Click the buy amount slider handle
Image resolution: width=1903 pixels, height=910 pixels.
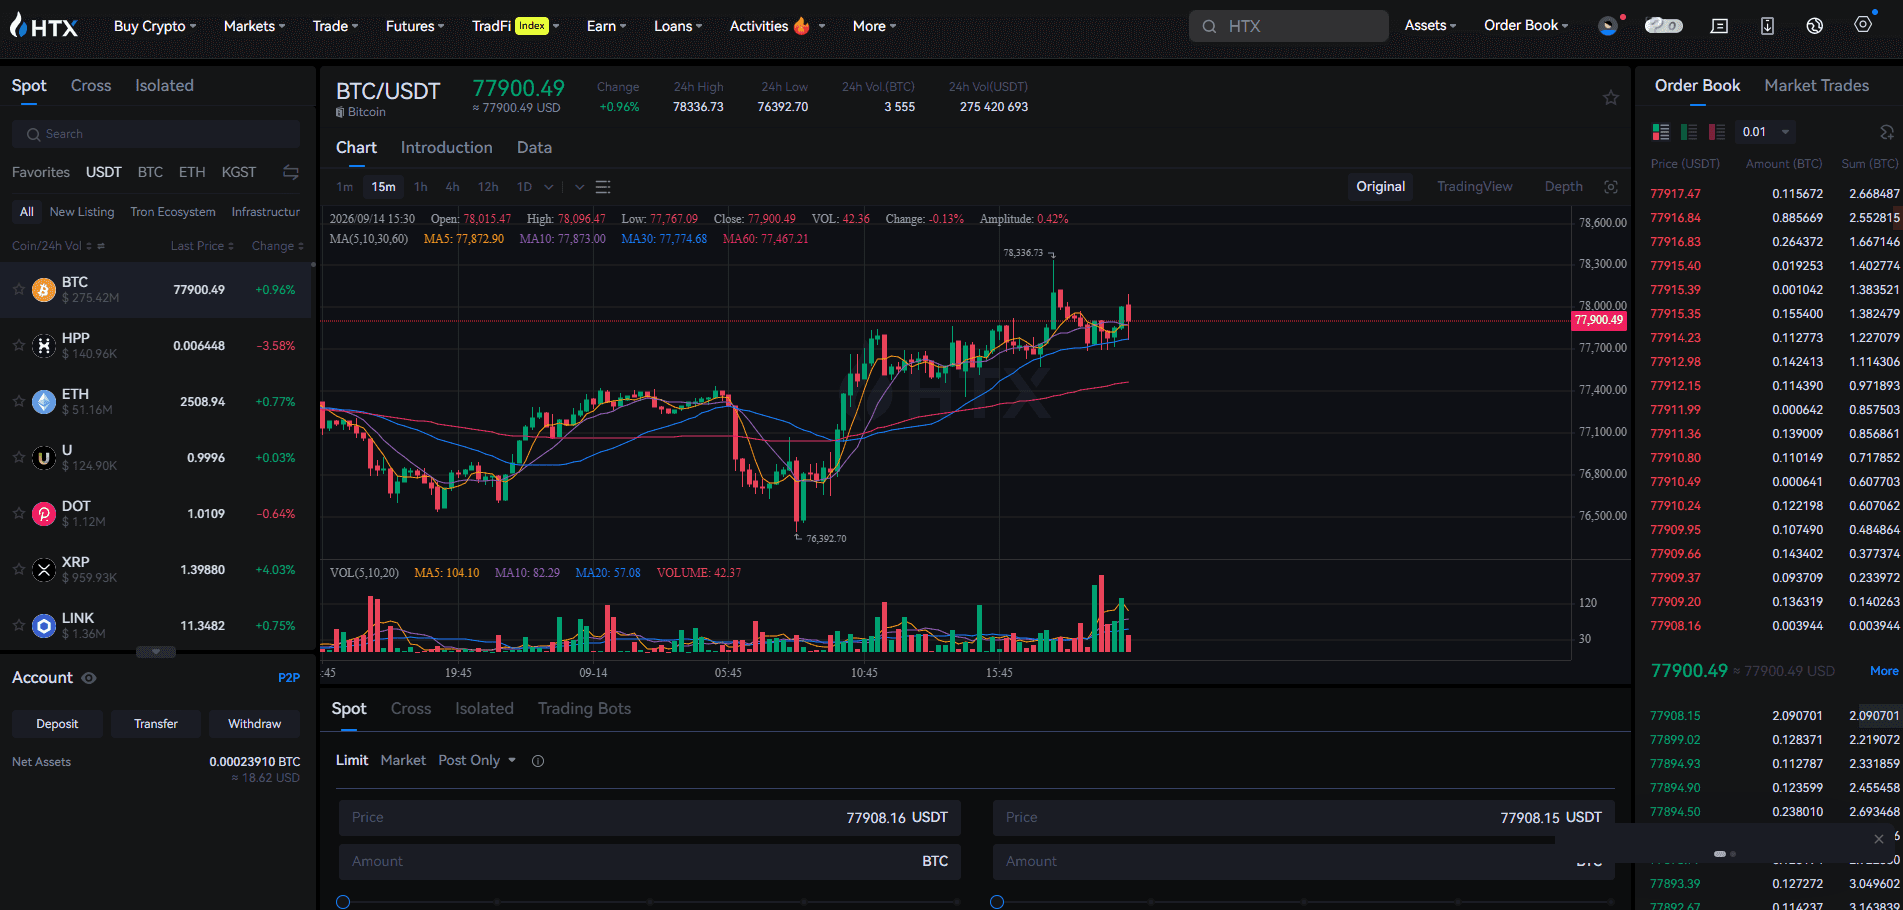point(343,902)
